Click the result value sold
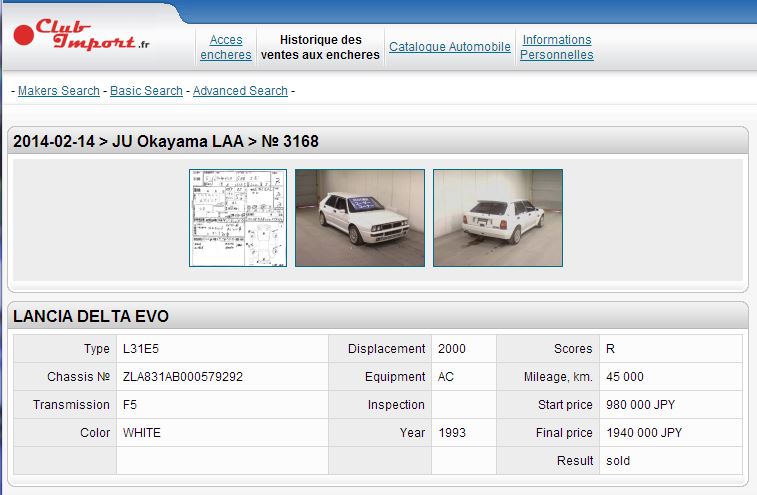Image resolution: width=757 pixels, height=495 pixels. point(618,461)
